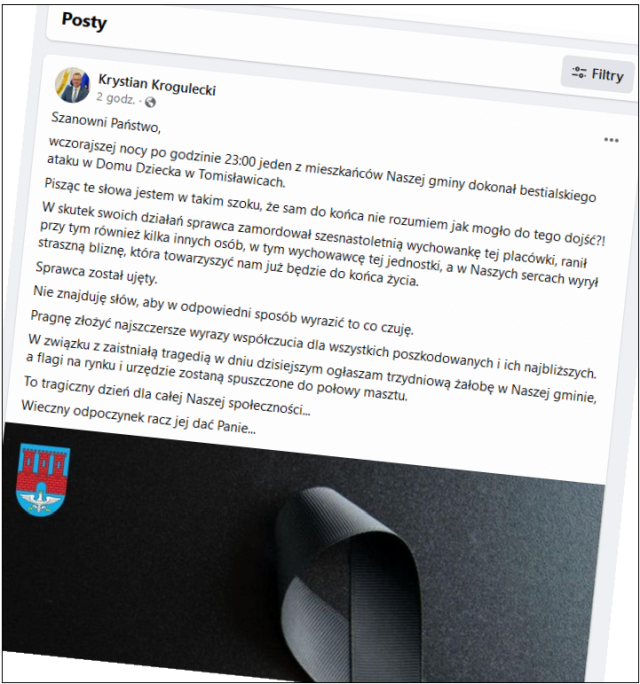The width and height of the screenshot is (640, 684).
Task: Click the "Sprawca został ujęty." sentence
Action: pos(96,273)
